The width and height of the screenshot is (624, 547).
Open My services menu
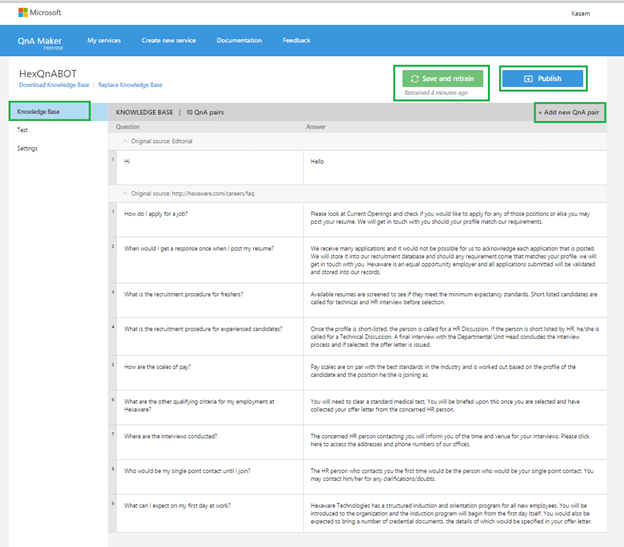[104, 41]
